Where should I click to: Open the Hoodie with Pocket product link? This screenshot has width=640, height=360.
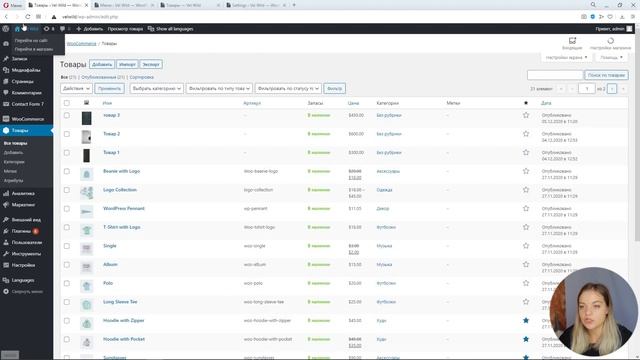[x=124, y=339]
